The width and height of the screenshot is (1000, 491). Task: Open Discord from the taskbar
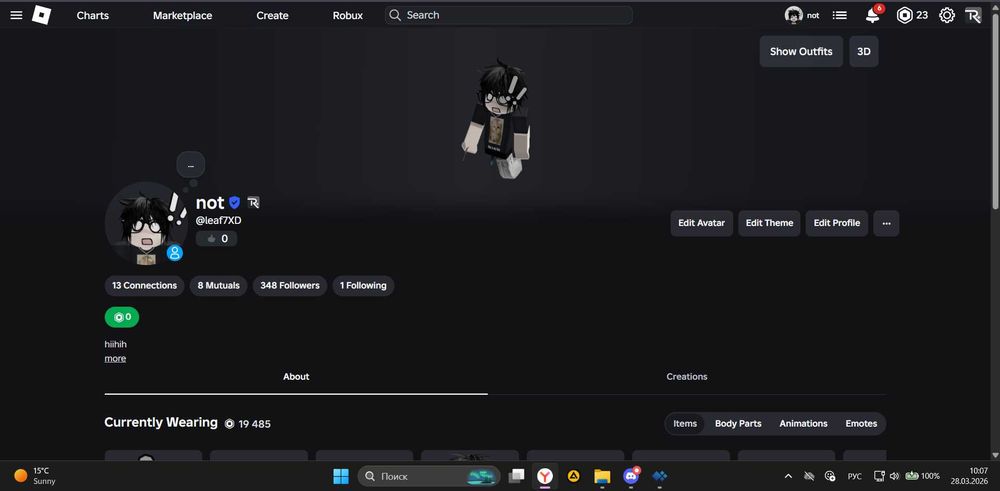(631, 476)
